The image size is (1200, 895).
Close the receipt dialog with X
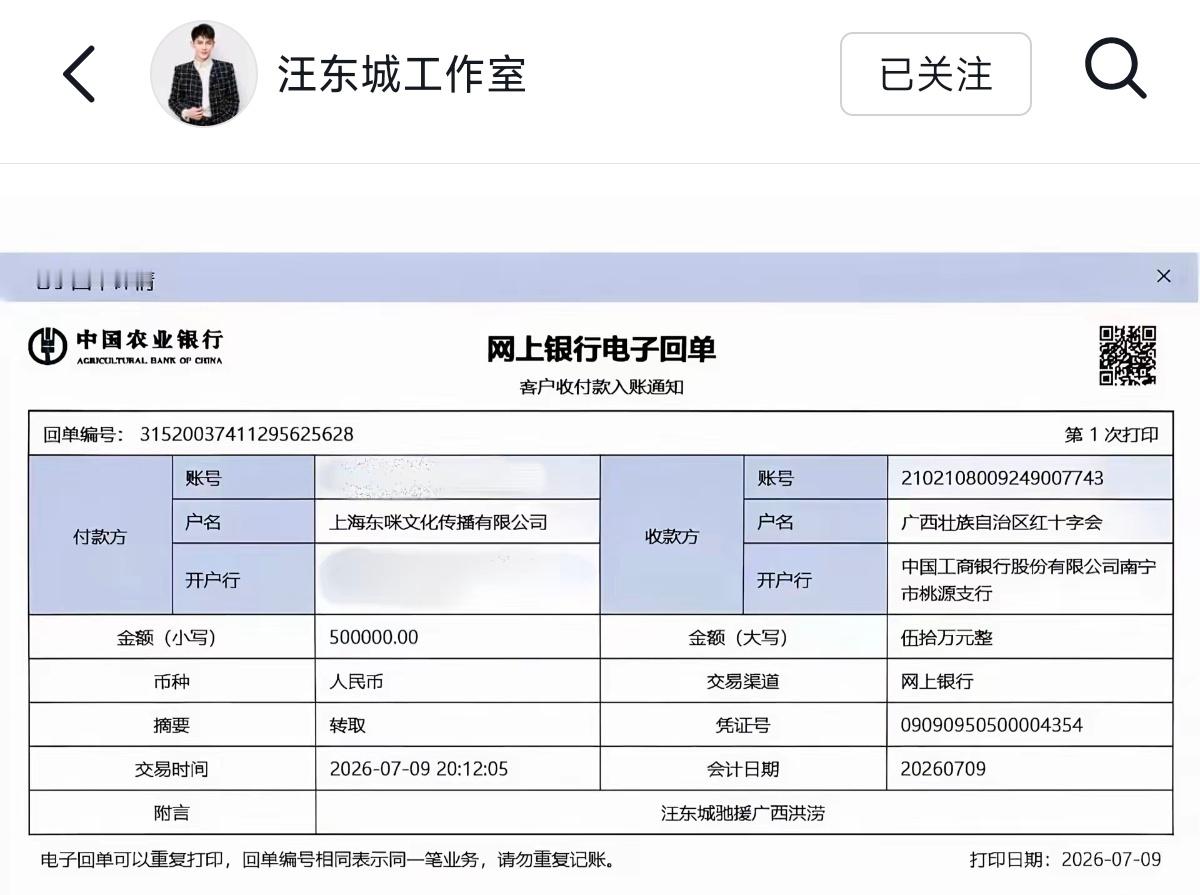1163,276
